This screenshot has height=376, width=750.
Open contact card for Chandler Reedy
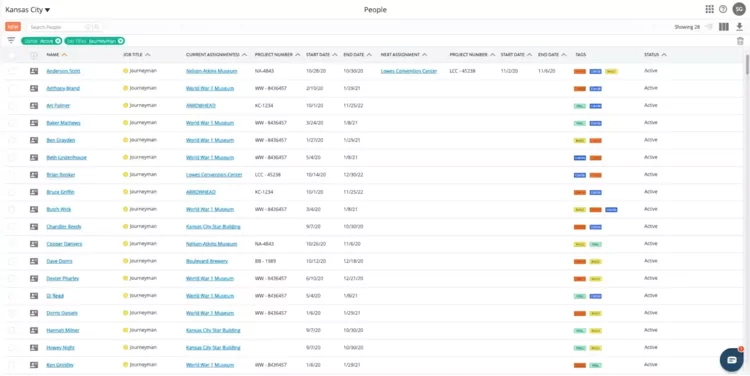[x=34, y=227]
